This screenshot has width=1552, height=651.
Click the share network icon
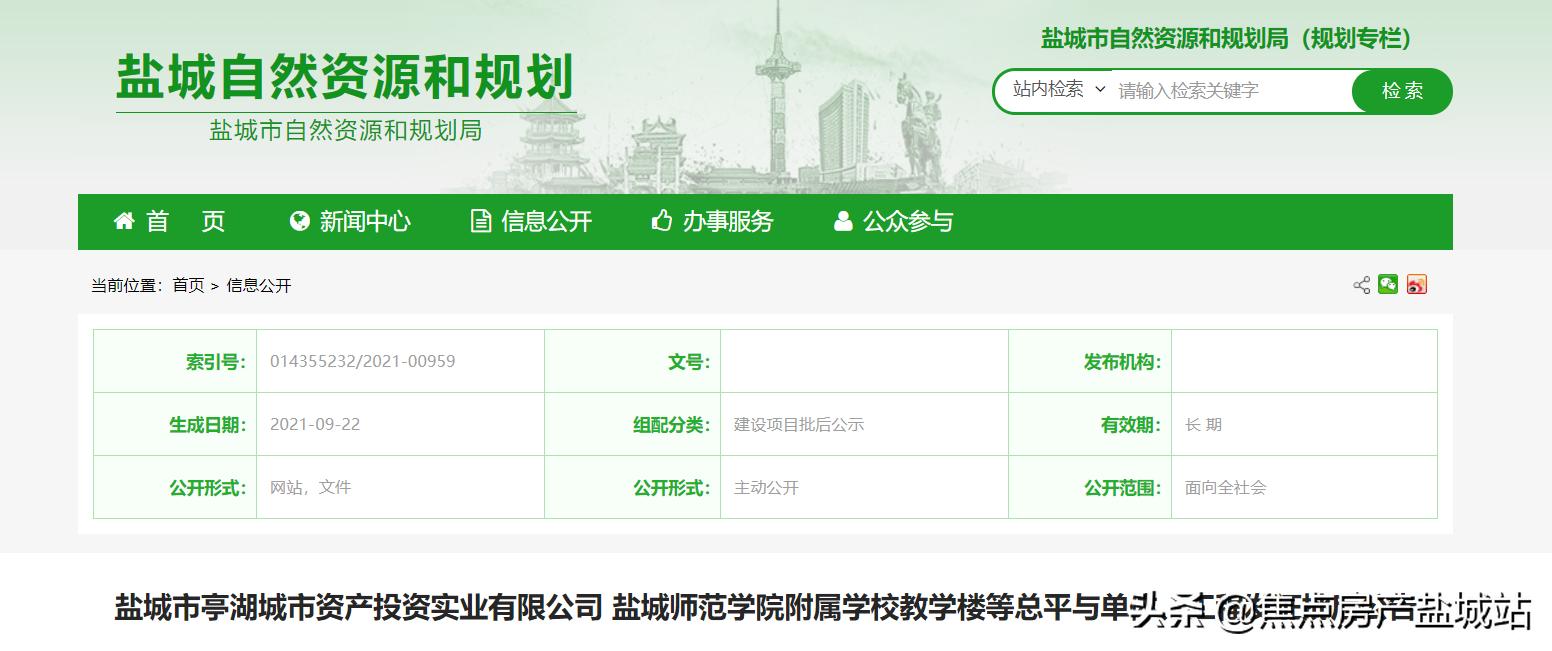pyautogui.click(x=1360, y=285)
